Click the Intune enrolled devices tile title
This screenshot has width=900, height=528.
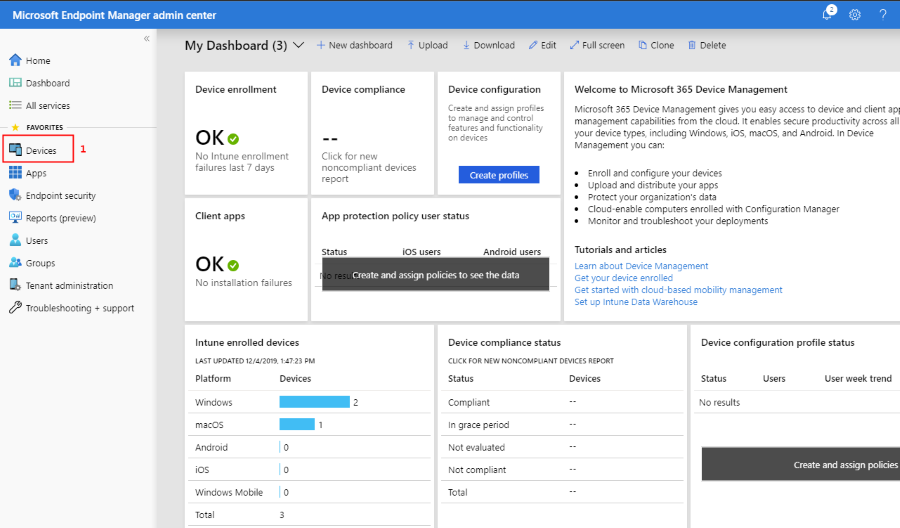(x=247, y=343)
